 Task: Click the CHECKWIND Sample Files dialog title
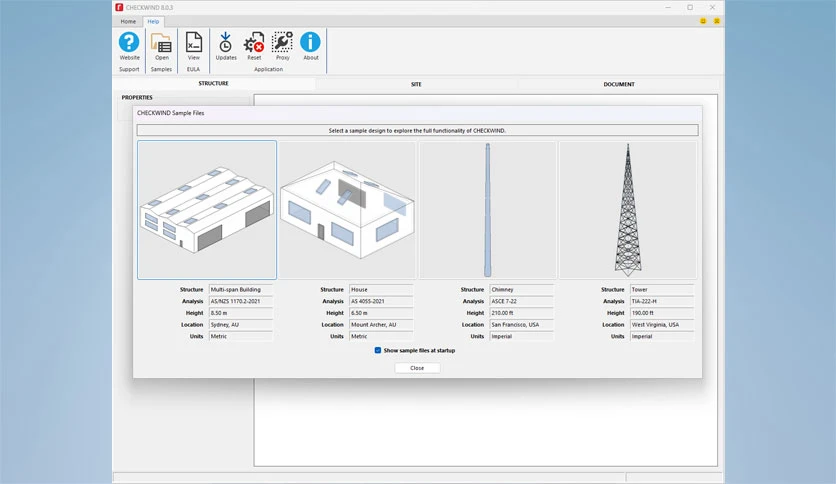[x=171, y=113]
